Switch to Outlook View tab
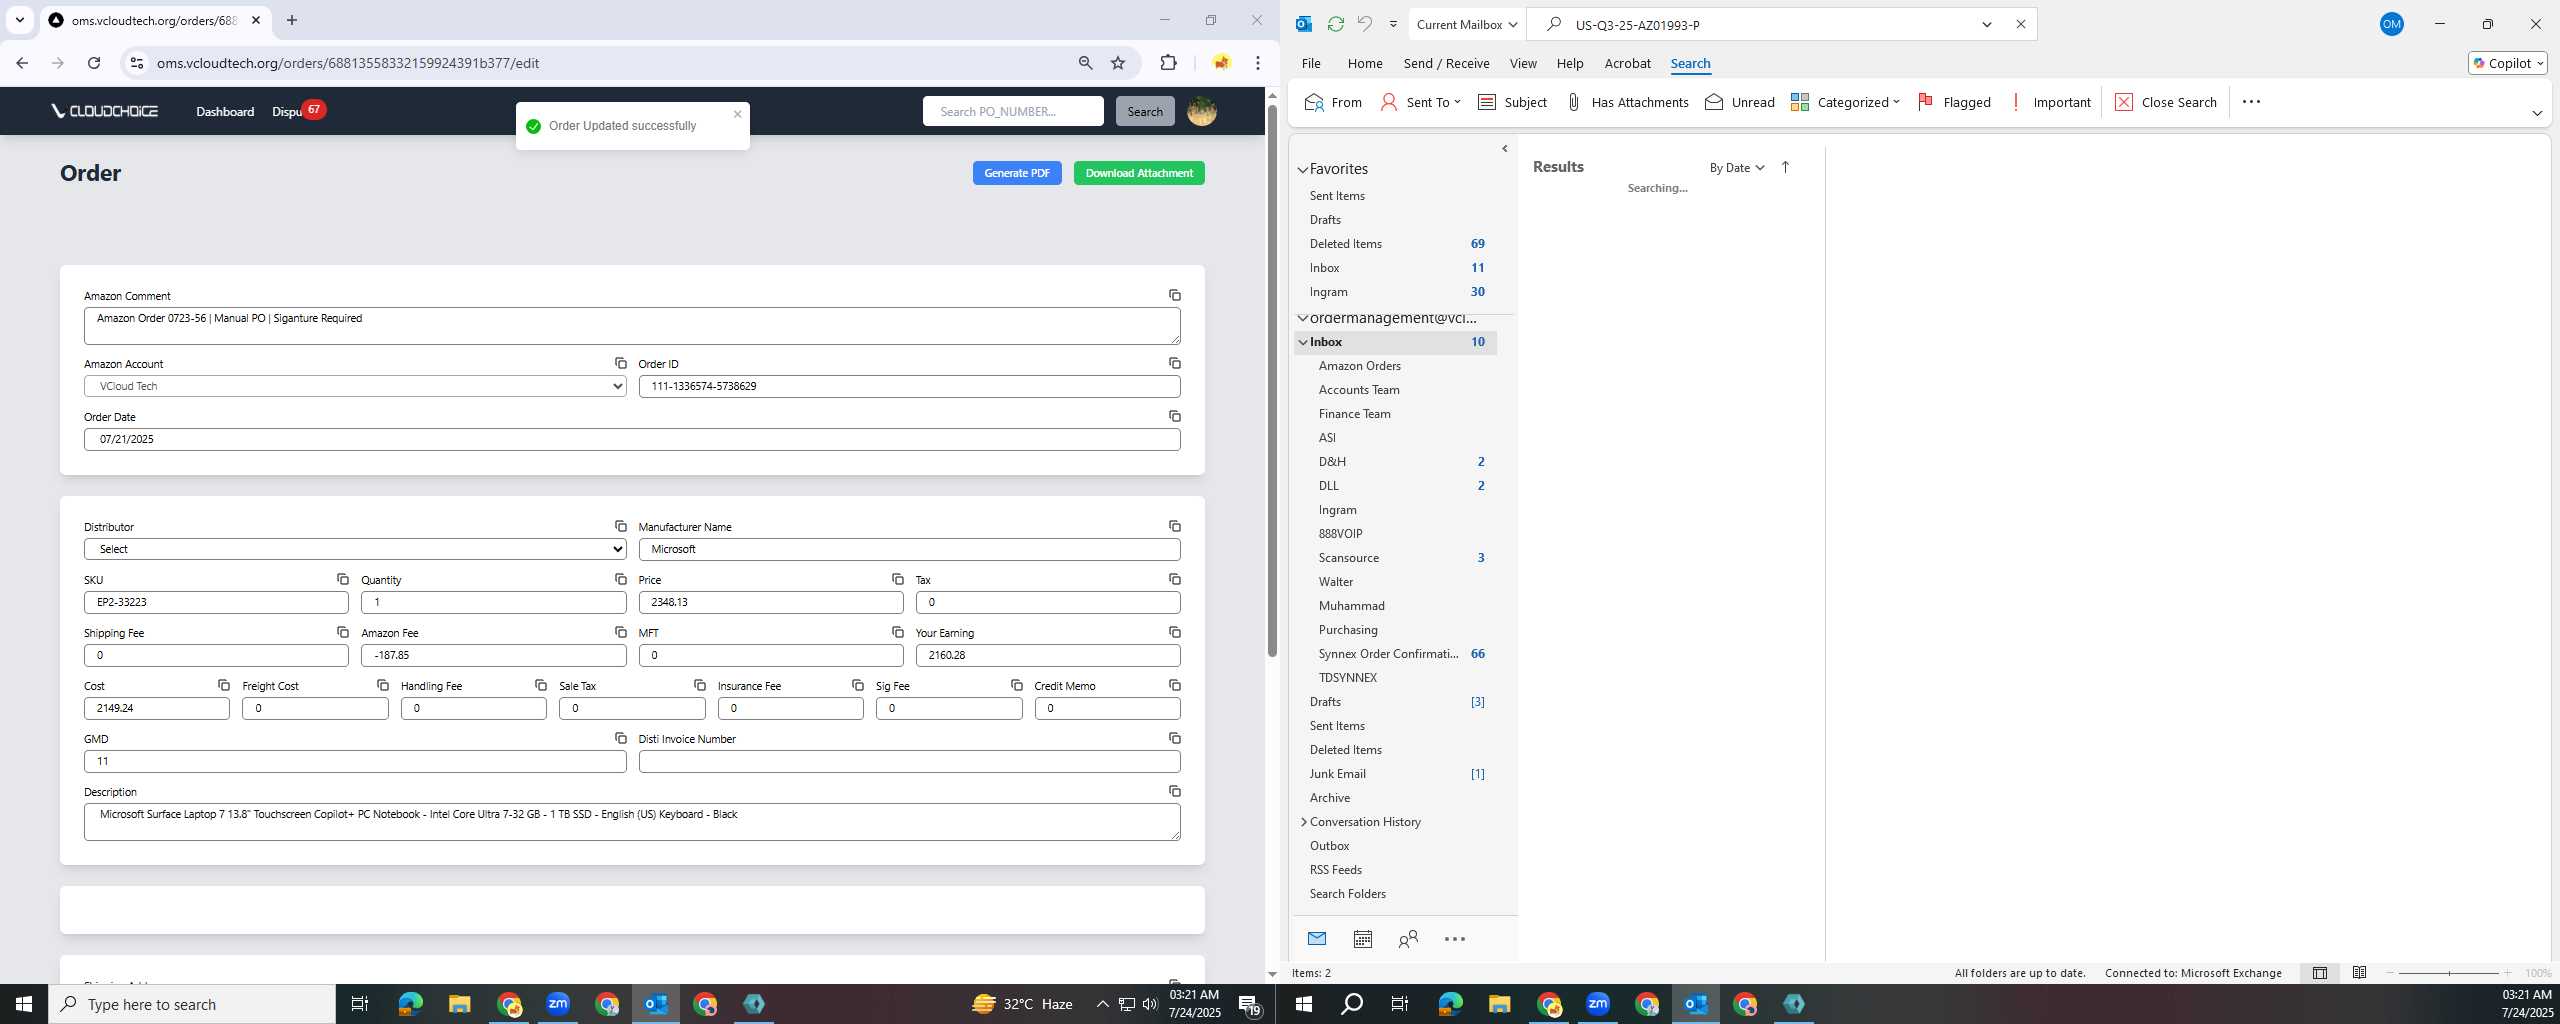 pyautogui.click(x=1523, y=63)
